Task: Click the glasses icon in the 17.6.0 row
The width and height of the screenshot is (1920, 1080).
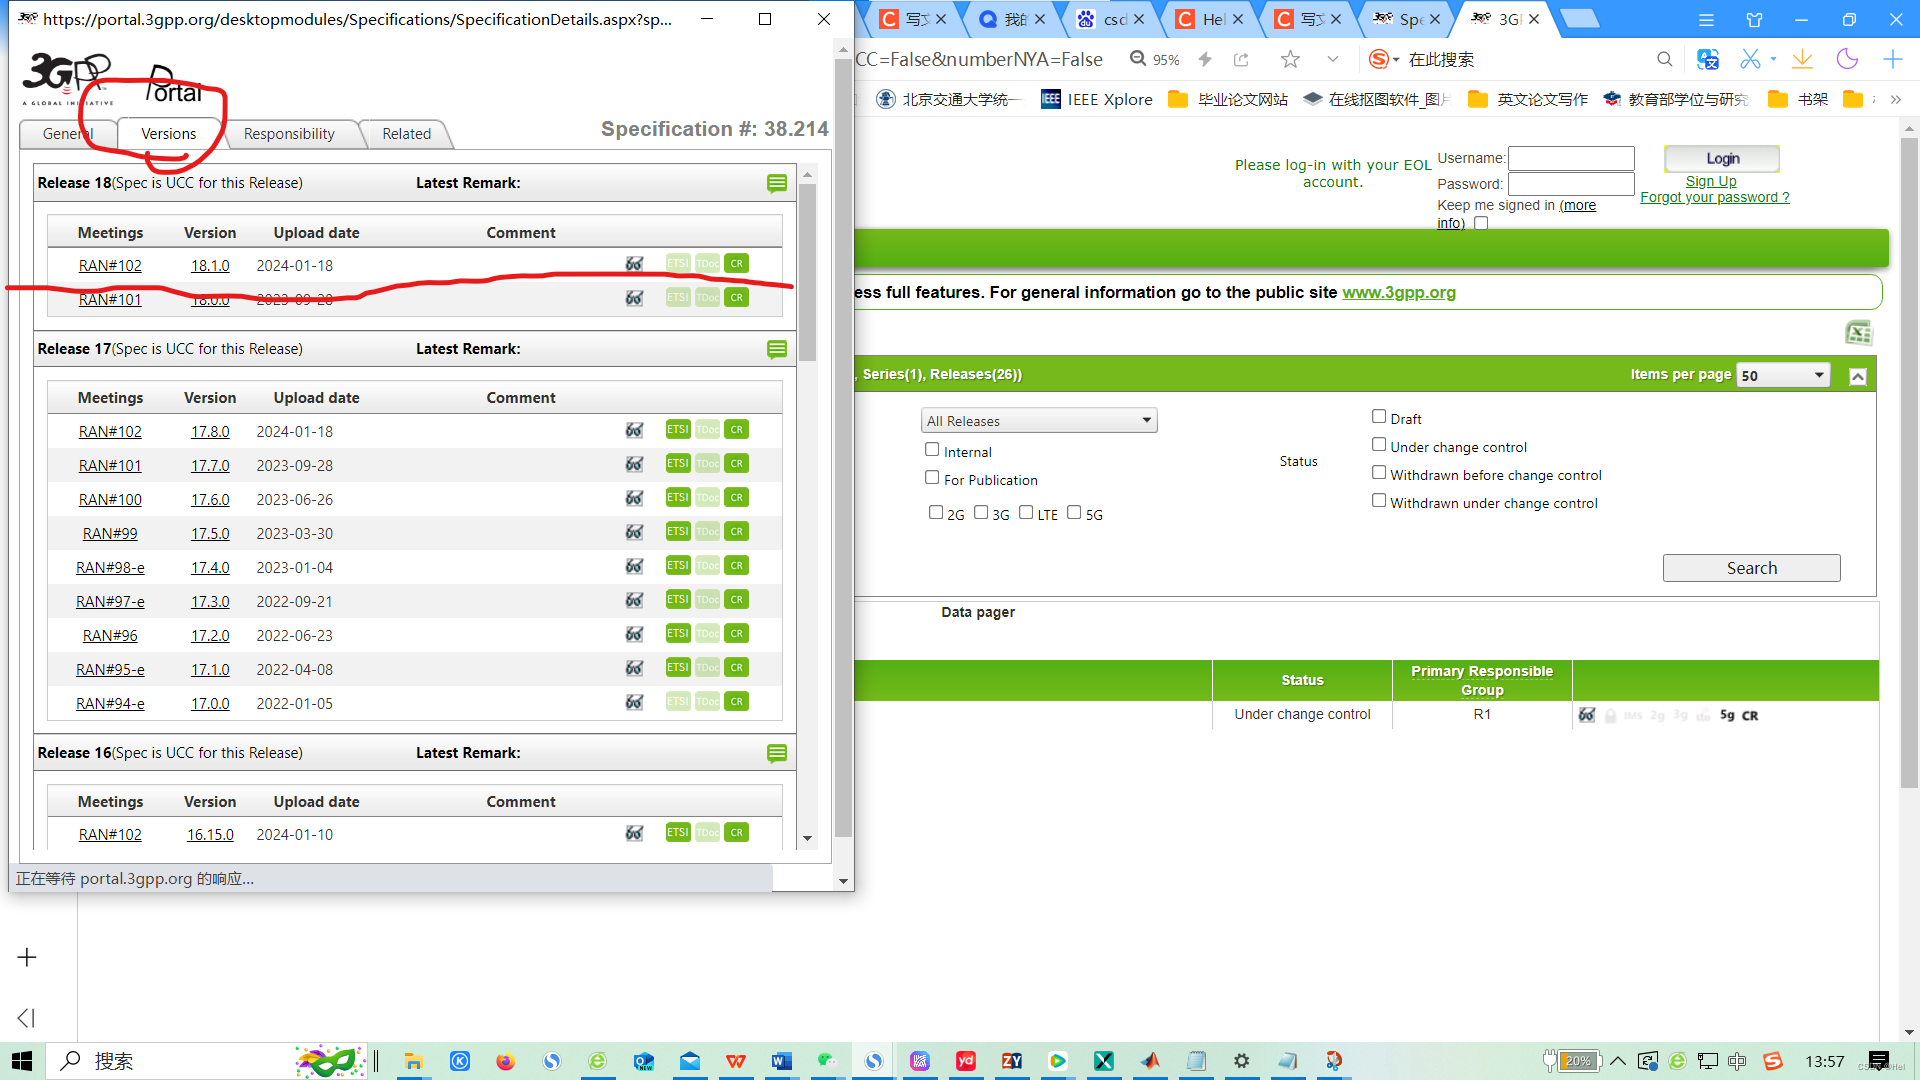Action: 634,498
